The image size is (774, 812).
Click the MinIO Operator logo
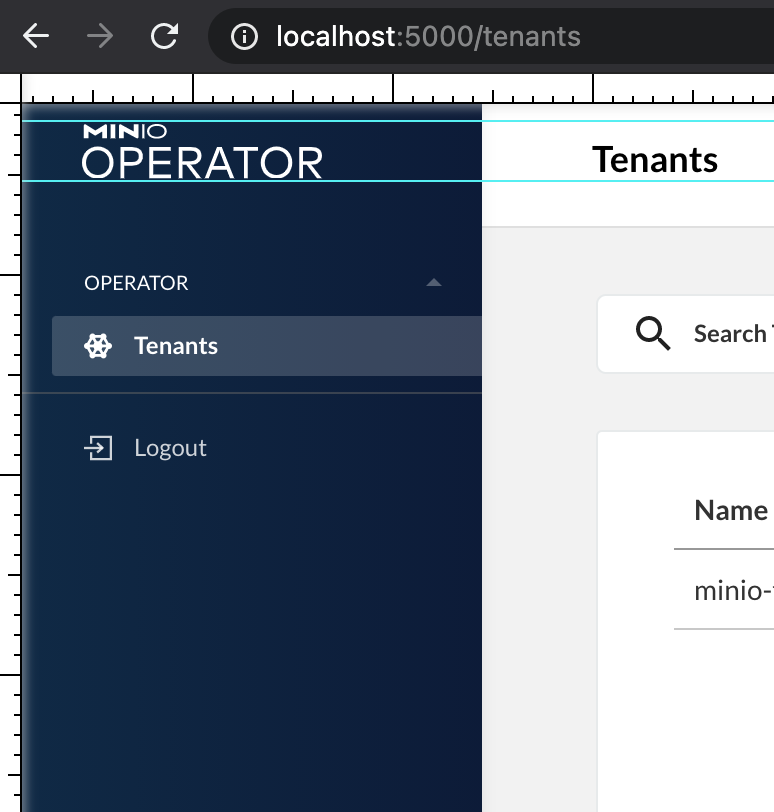[x=202, y=152]
